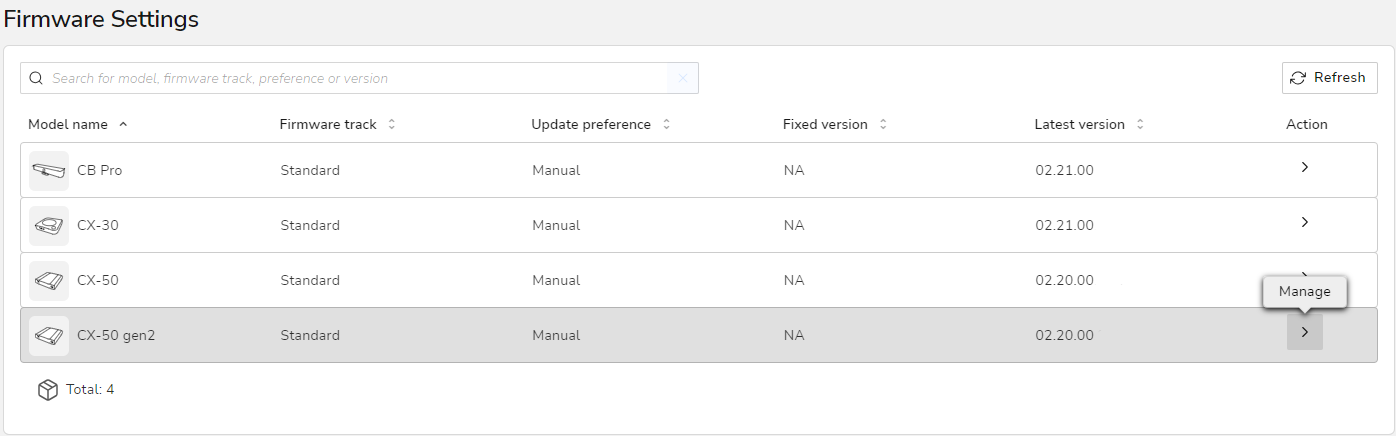Open Manage chevron for CX-50 gen2
Viewport: 1396px width, 436px height.
pos(1304,332)
